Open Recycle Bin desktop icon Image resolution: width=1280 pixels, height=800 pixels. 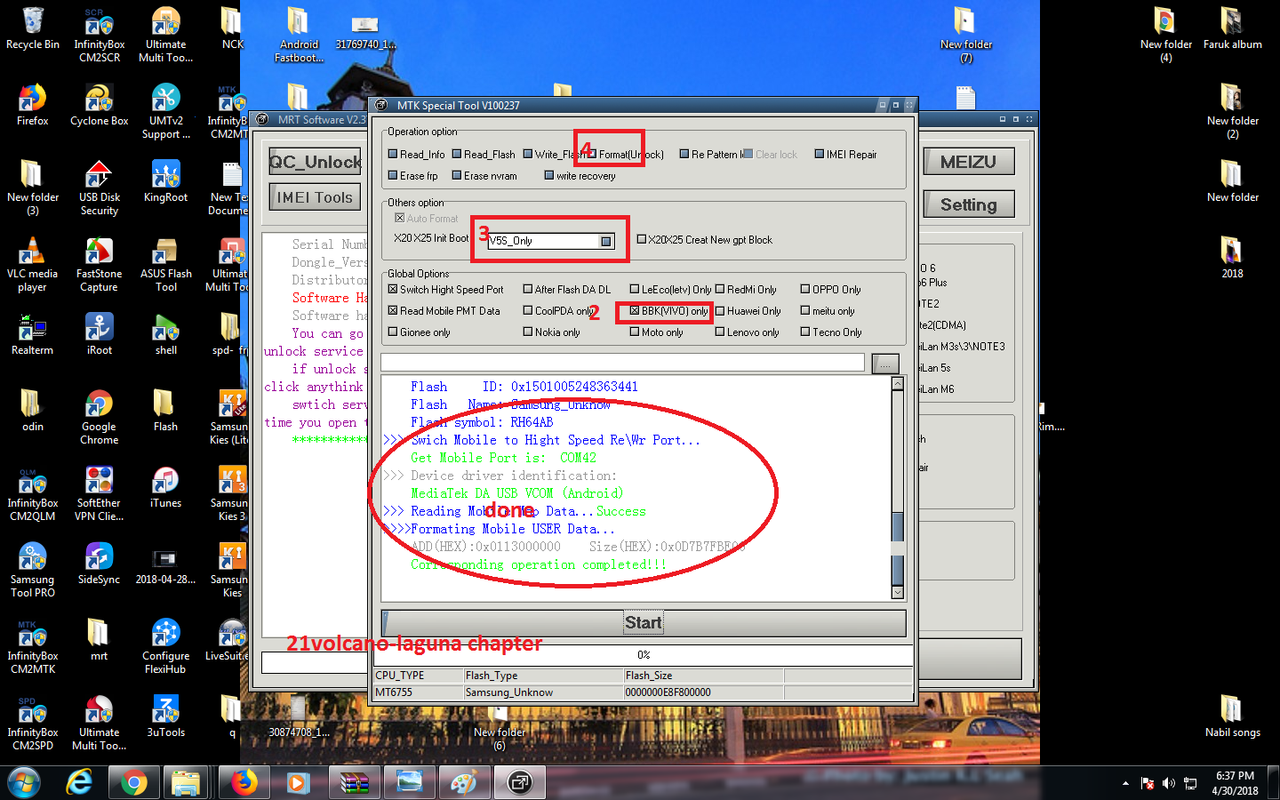(x=32, y=28)
